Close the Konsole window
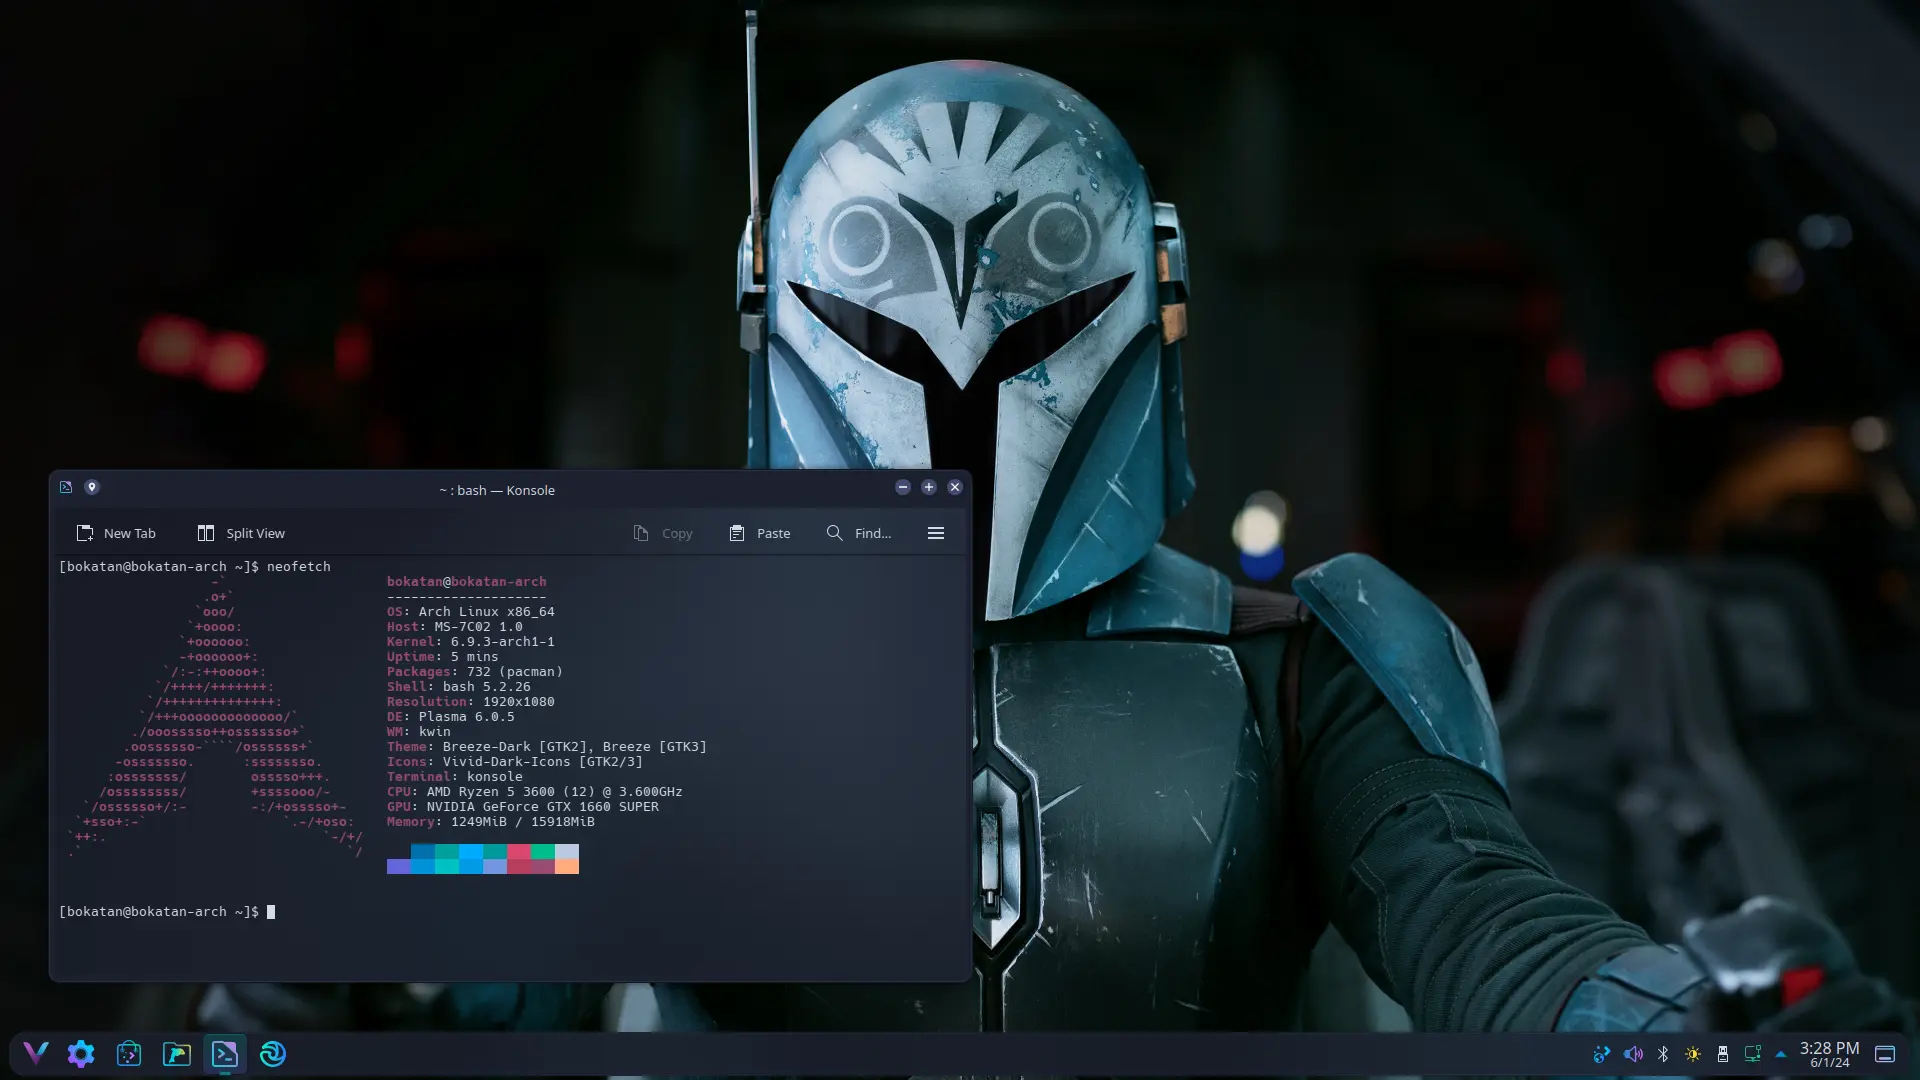The image size is (1920, 1080). click(x=955, y=487)
